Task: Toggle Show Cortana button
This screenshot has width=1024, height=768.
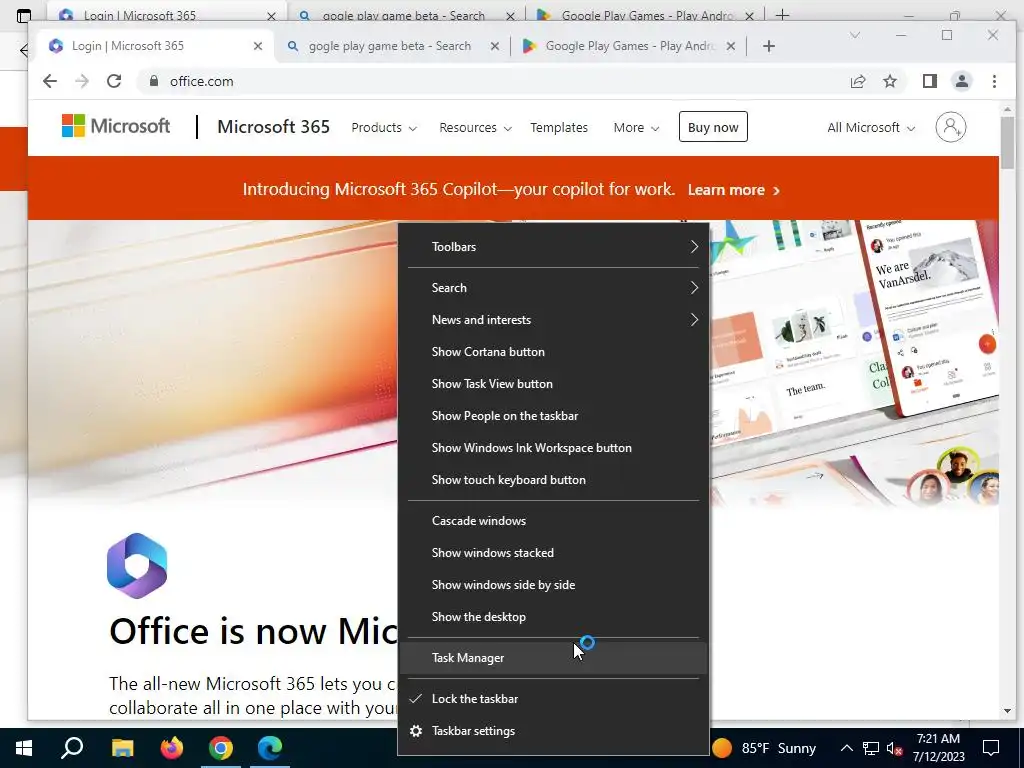Action: 553,352
